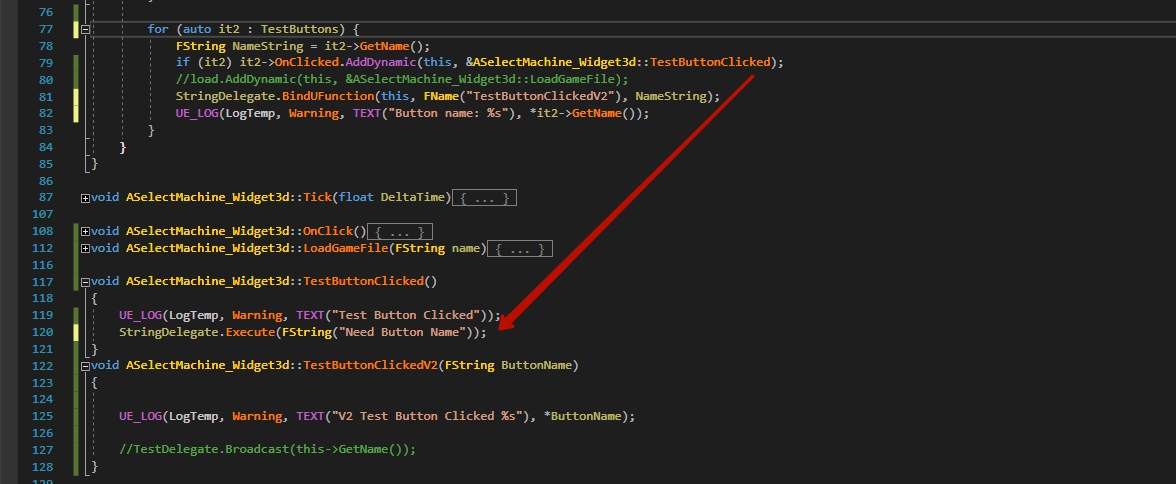Collapse the TestButtonClicked function at line 117

[x=85, y=282]
